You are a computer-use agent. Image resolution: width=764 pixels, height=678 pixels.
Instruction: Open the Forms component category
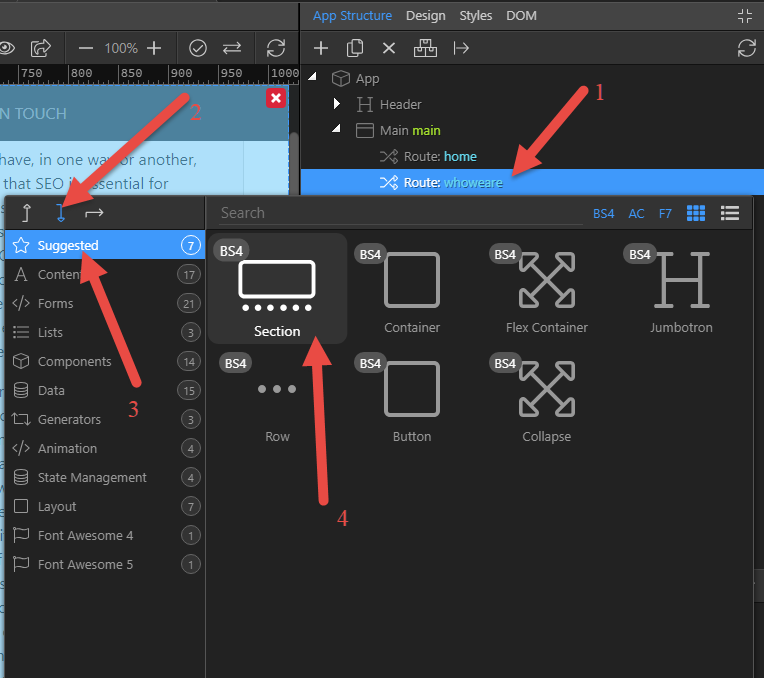[56, 303]
